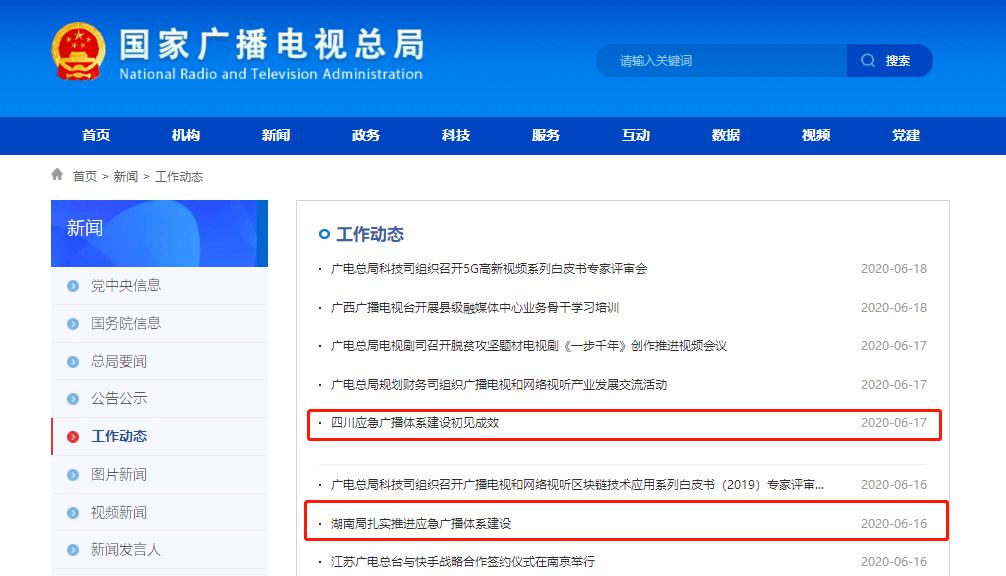Screen dimensions: 1006x576
Task: Select 服务 in the navigation bar
Action: point(546,135)
